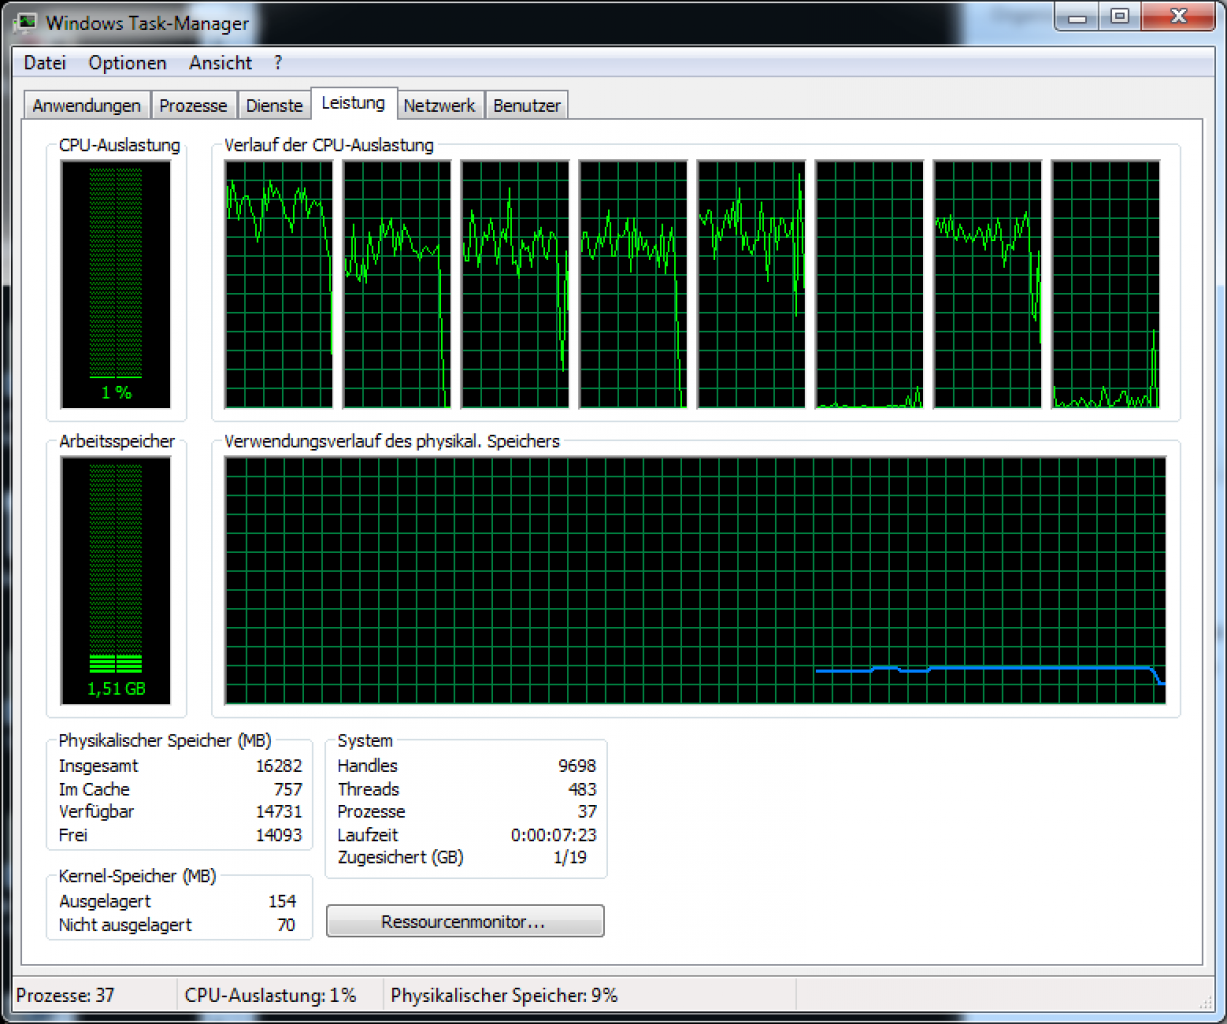Click the Verlauf der CPU-Auslastung label
The width and height of the screenshot is (1227, 1024).
tap(329, 145)
